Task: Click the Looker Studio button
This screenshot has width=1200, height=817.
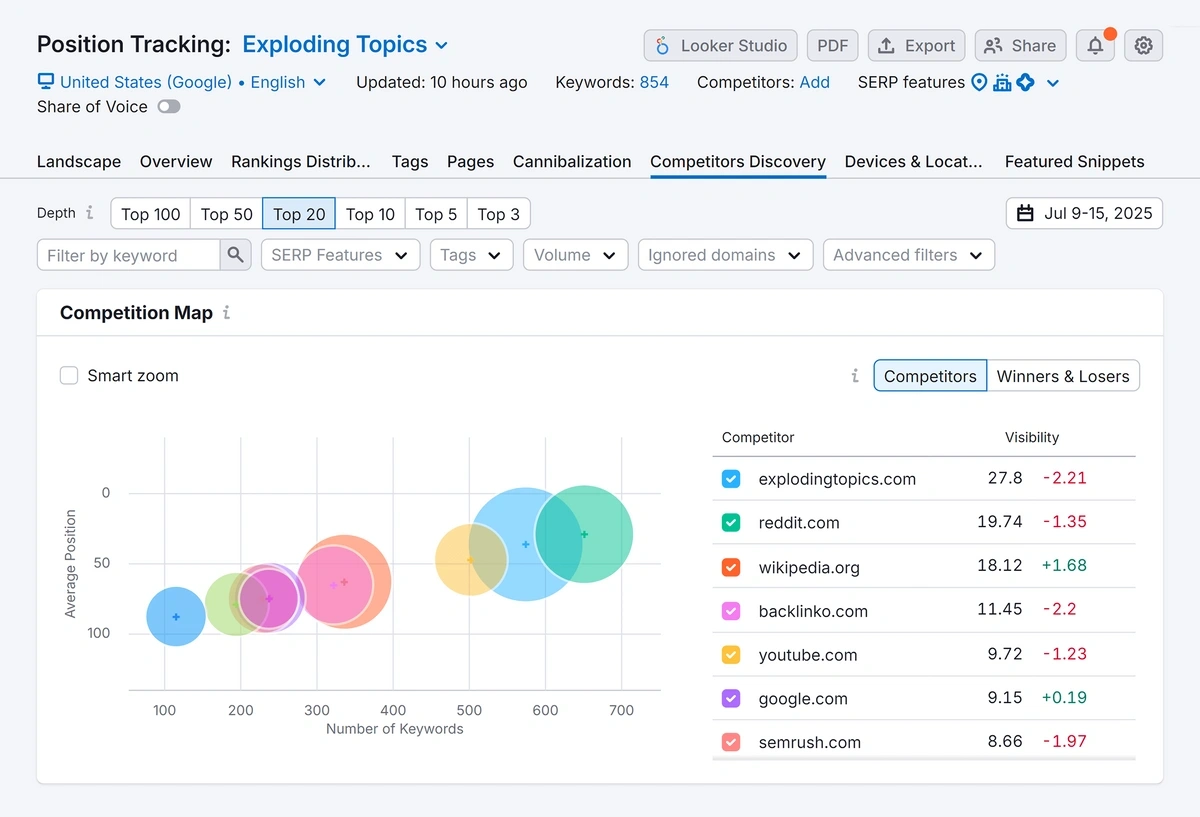Action: (x=721, y=46)
